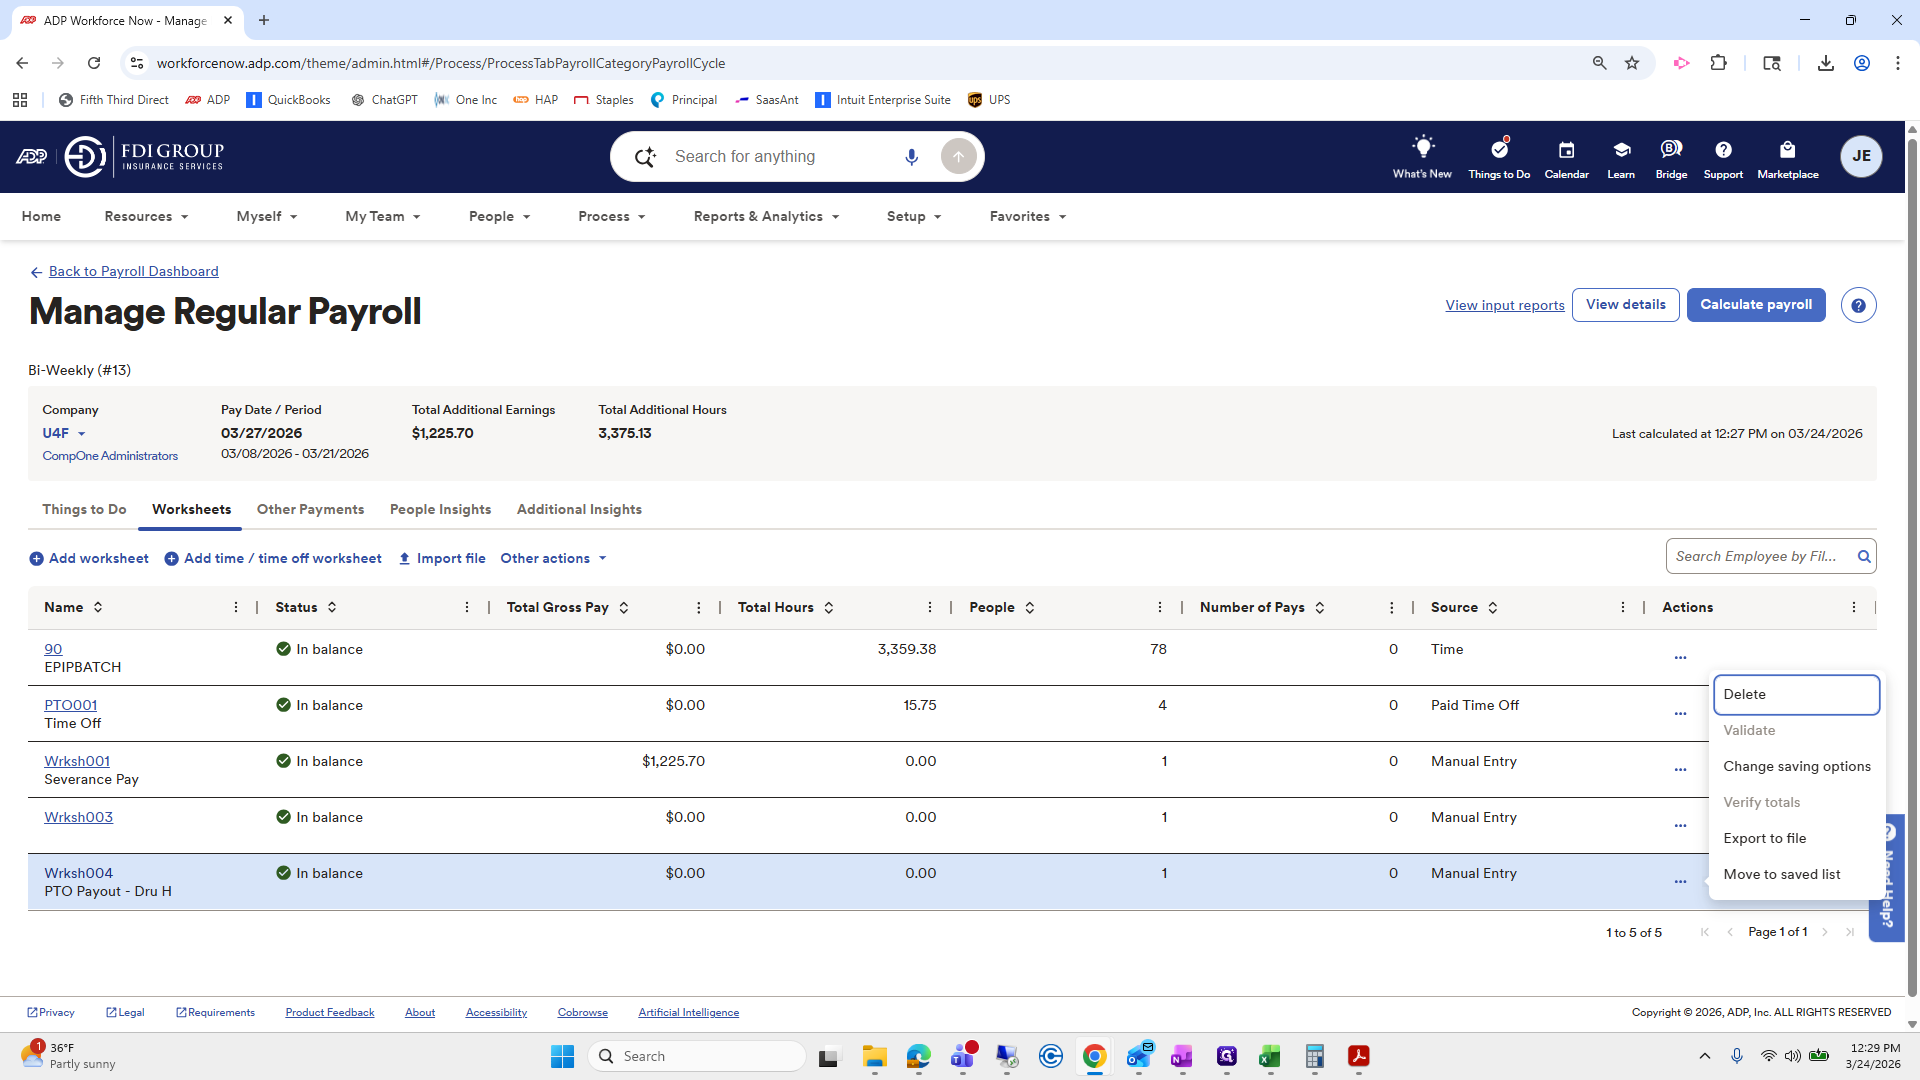
Task: Open the Bridge icon
Action: (1670, 149)
